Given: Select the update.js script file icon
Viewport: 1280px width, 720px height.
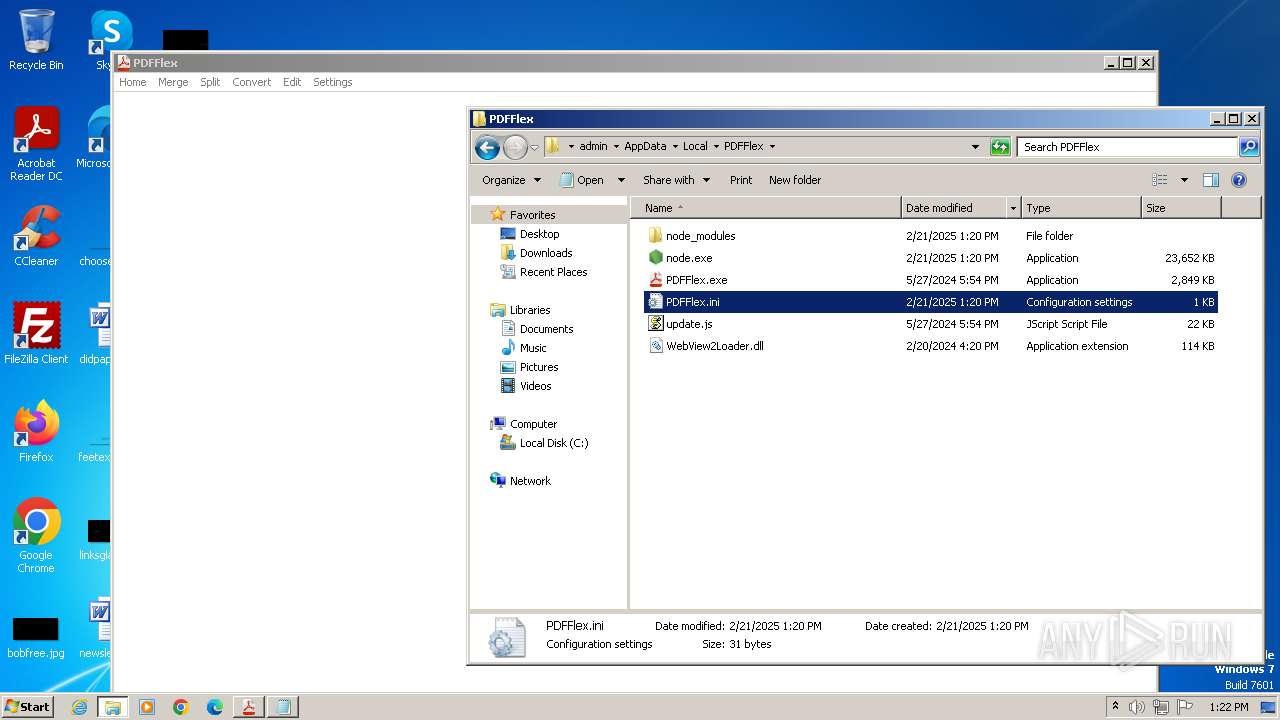Looking at the screenshot, I should click(656, 324).
